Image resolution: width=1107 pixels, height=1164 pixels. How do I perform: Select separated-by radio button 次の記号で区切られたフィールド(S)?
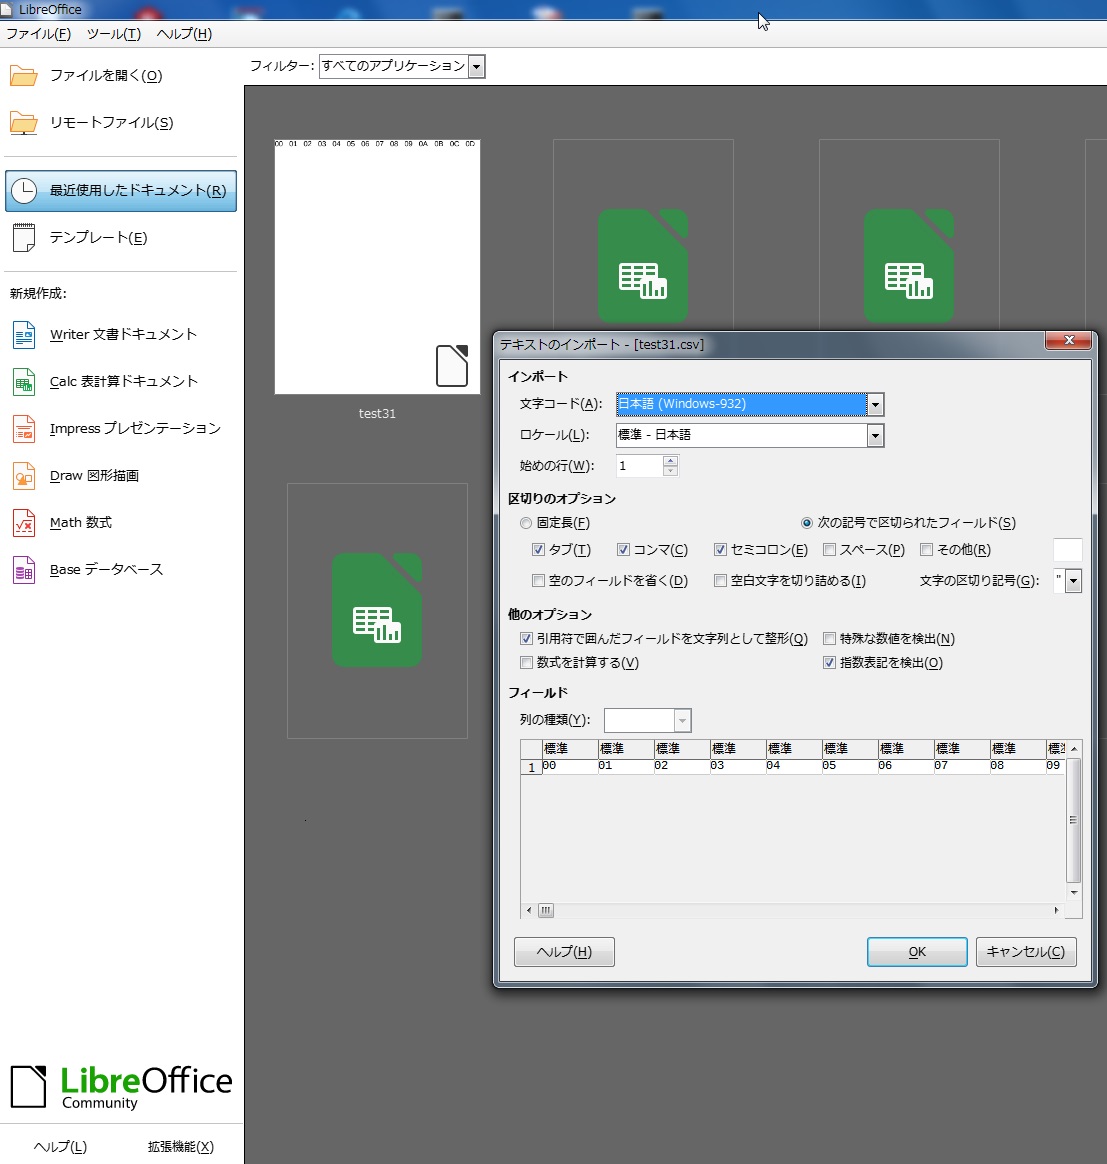tap(807, 523)
